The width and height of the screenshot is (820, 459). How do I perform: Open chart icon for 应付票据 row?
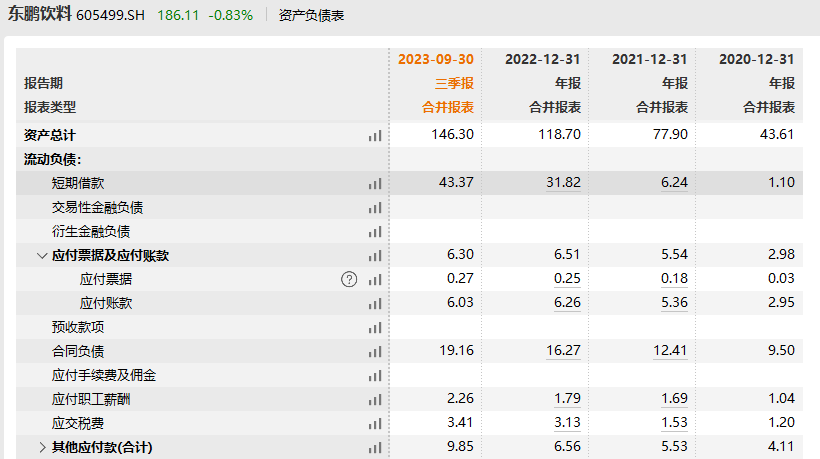[375, 280]
